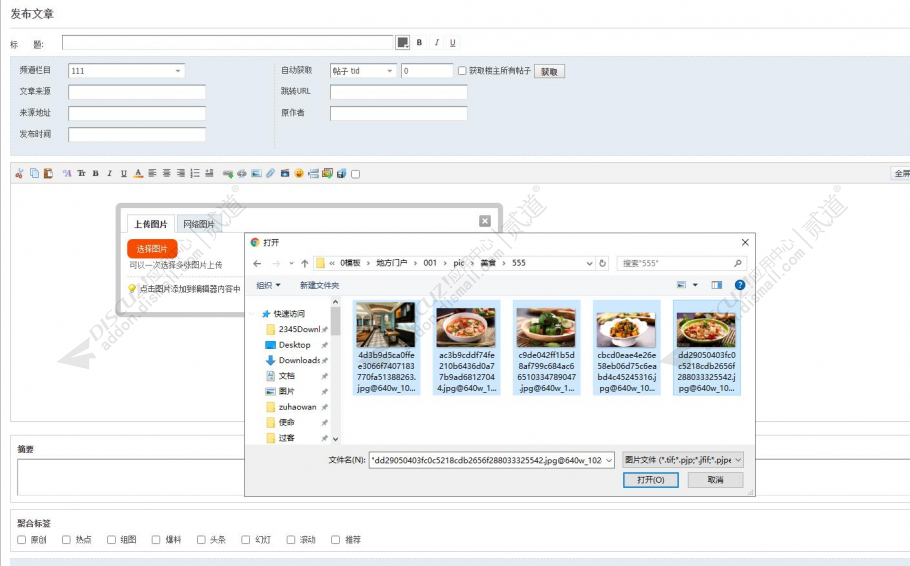This screenshot has width=910, height=566.
Task: Select 快速访问 in the navigation tree
Action: [x=289, y=313]
